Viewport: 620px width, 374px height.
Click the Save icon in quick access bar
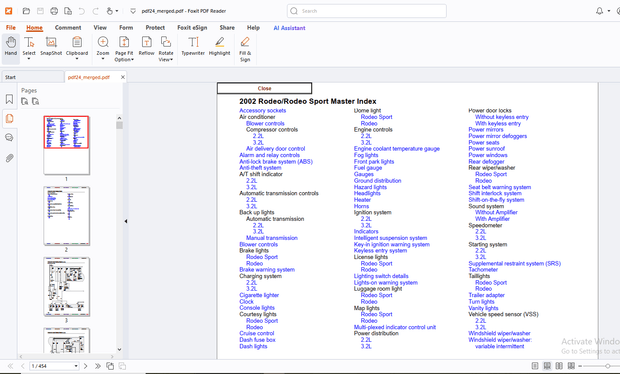click(40, 11)
